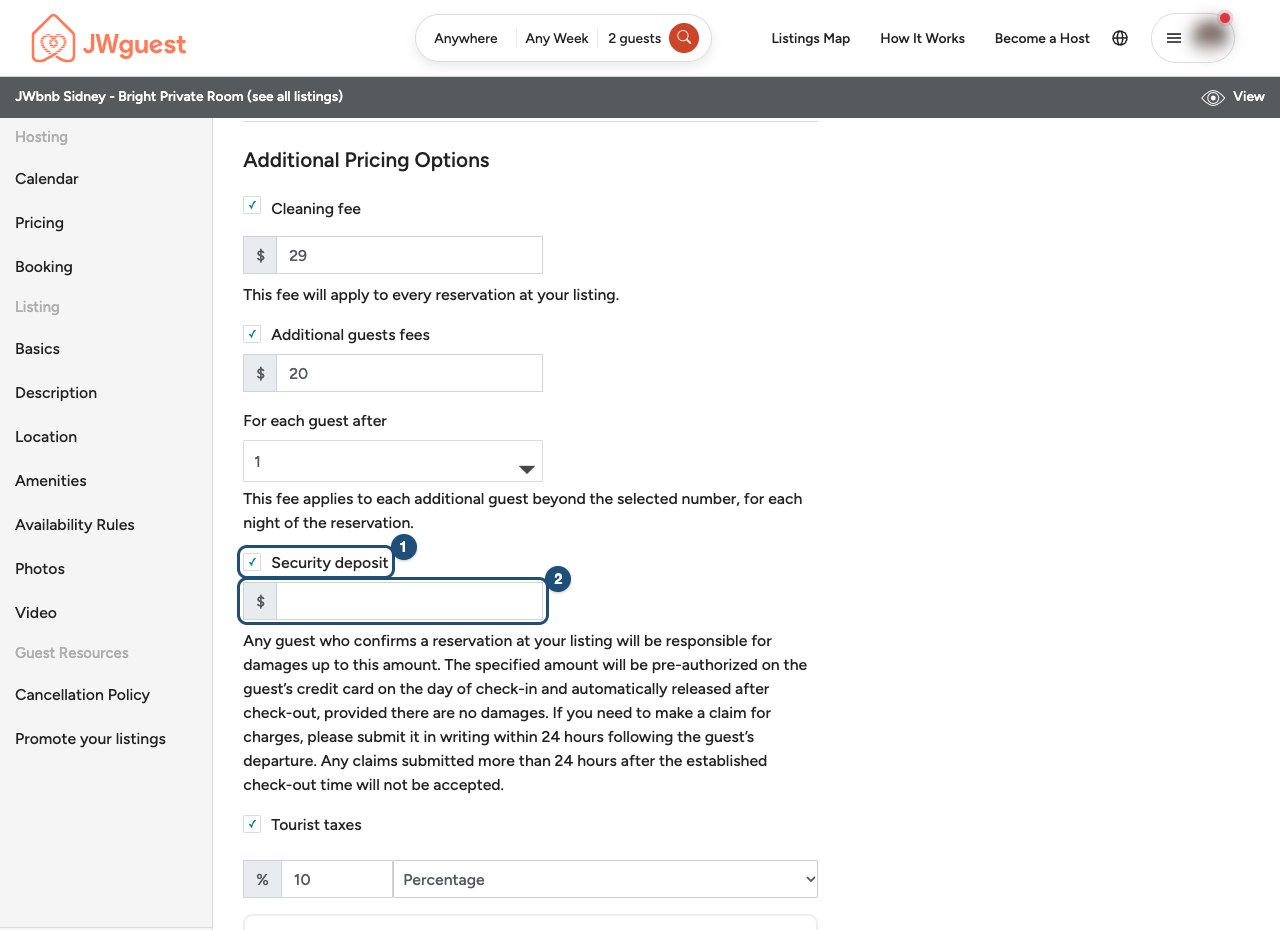Click the 2 guests search filter
Image resolution: width=1280 pixels, height=930 pixels.
635,38
